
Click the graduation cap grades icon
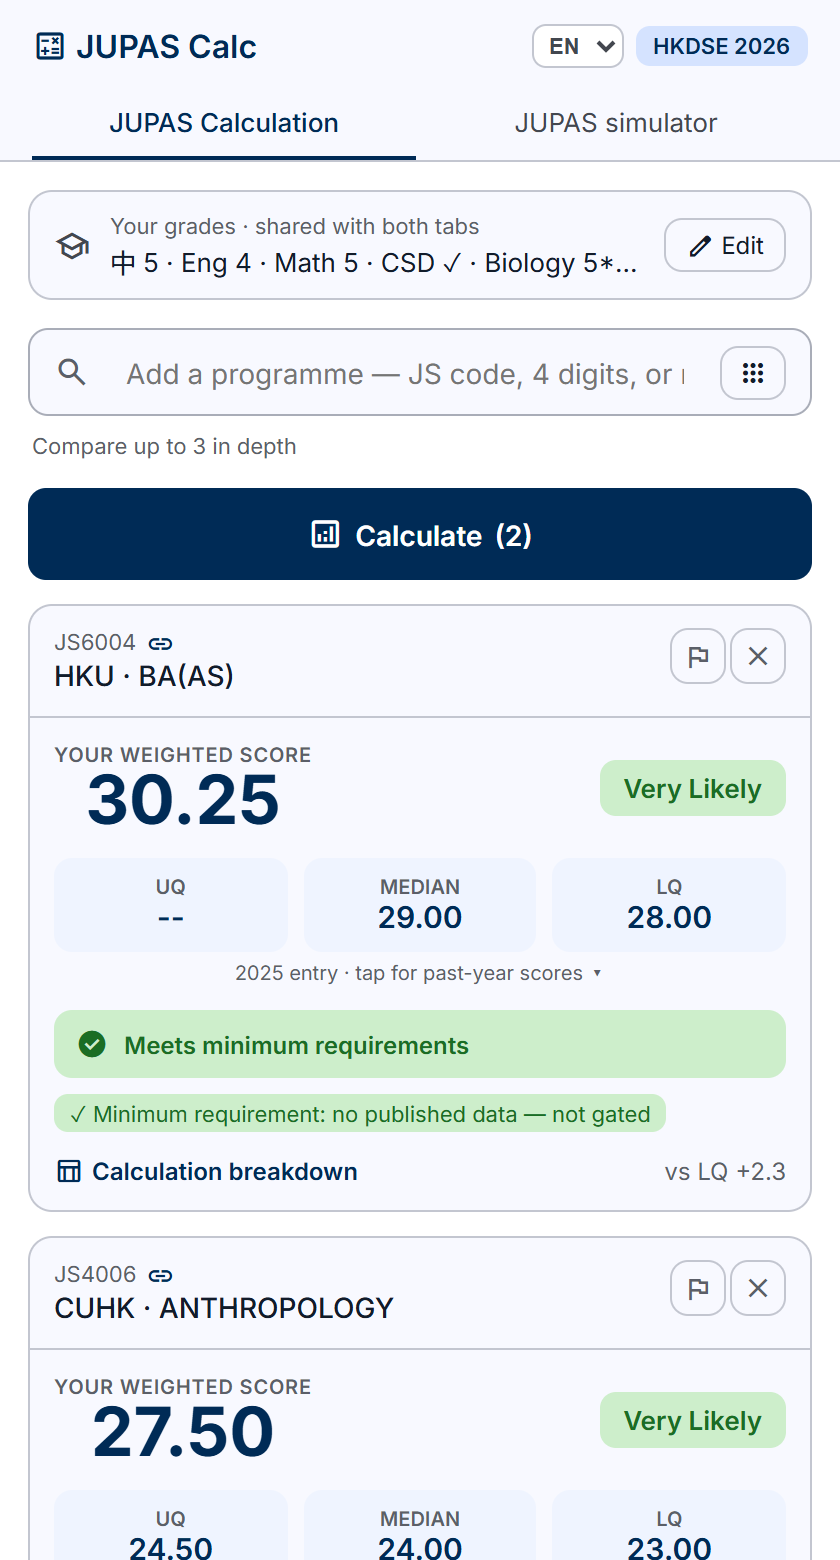pyautogui.click(x=72, y=246)
